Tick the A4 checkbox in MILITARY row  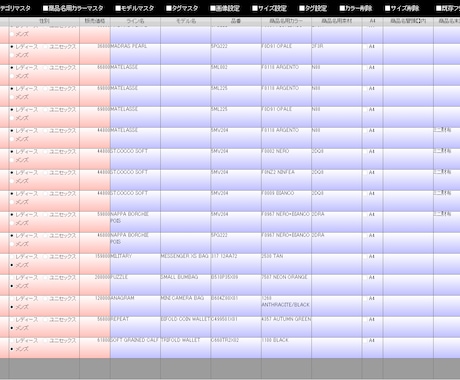(366, 257)
